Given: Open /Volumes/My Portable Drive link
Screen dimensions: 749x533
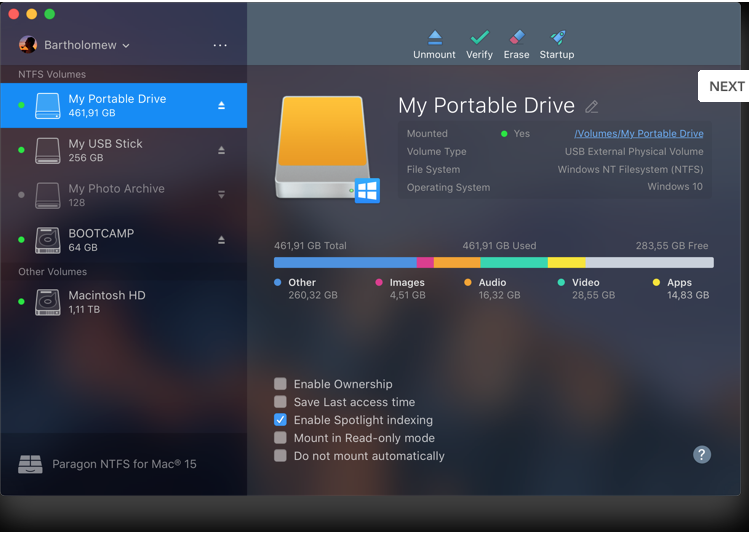Looking at the screenshot, I should tap(639, 134).
